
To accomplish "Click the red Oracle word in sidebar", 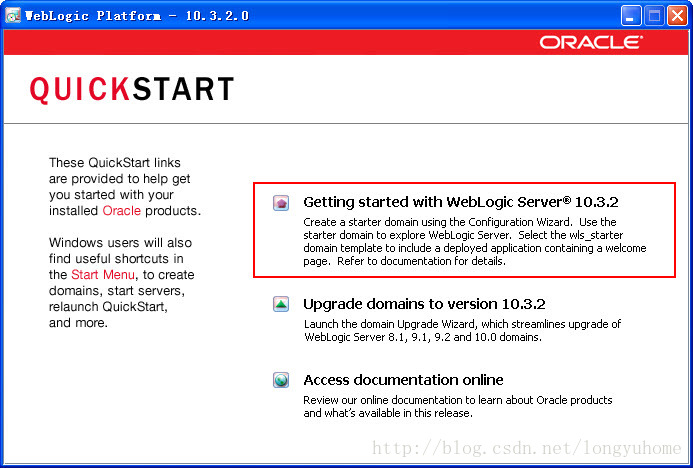I will pos(122,211).
